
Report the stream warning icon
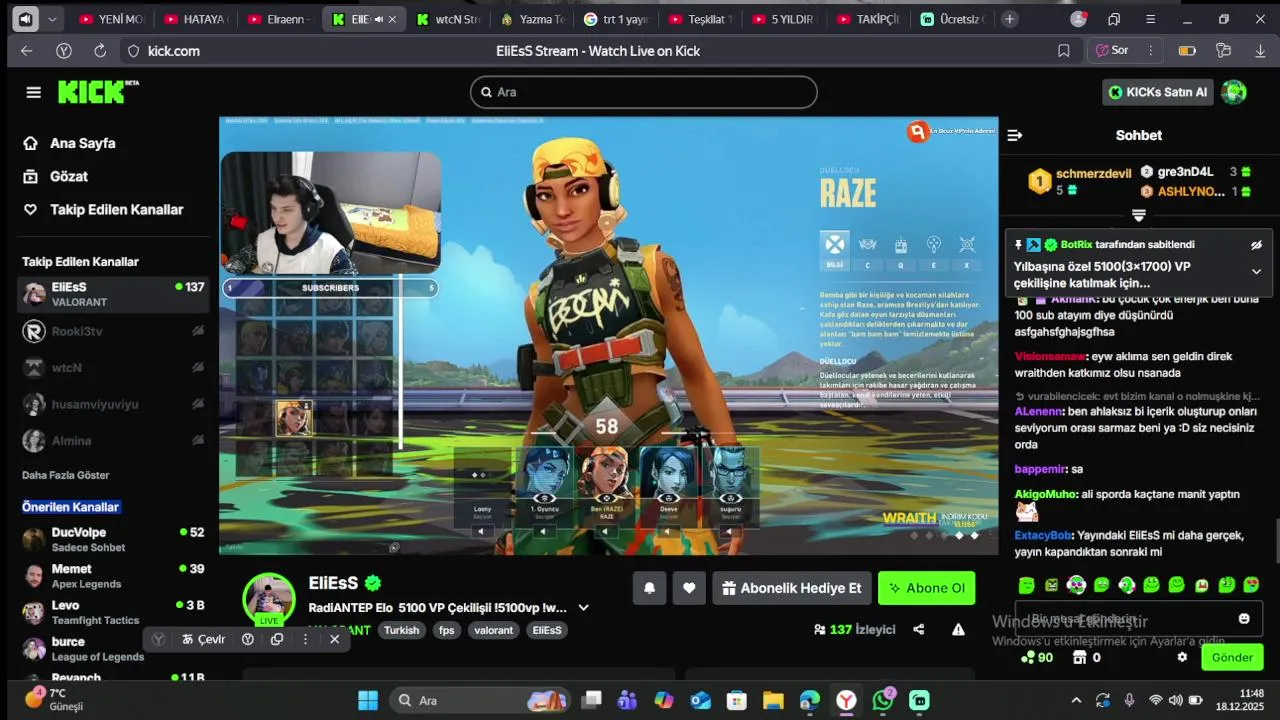pyautogui.click(x=958, y=629)
